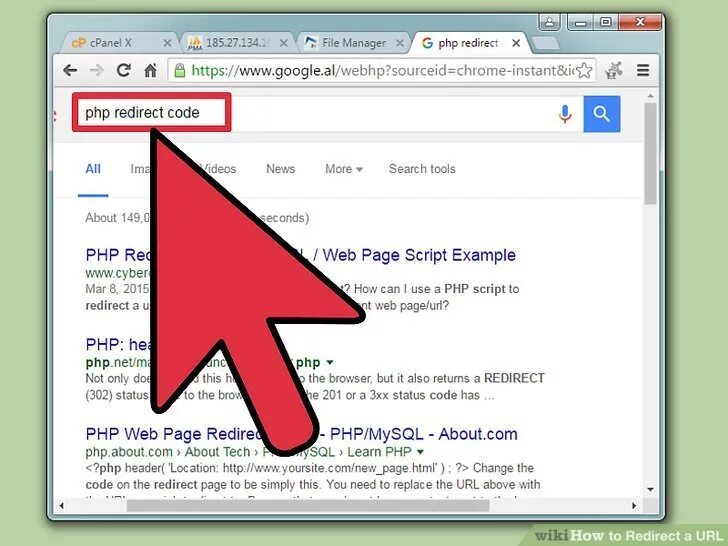728x546 pixels.
Task: Click the horizontal scrollbar right arrow
Action: [x=634, y=506]
